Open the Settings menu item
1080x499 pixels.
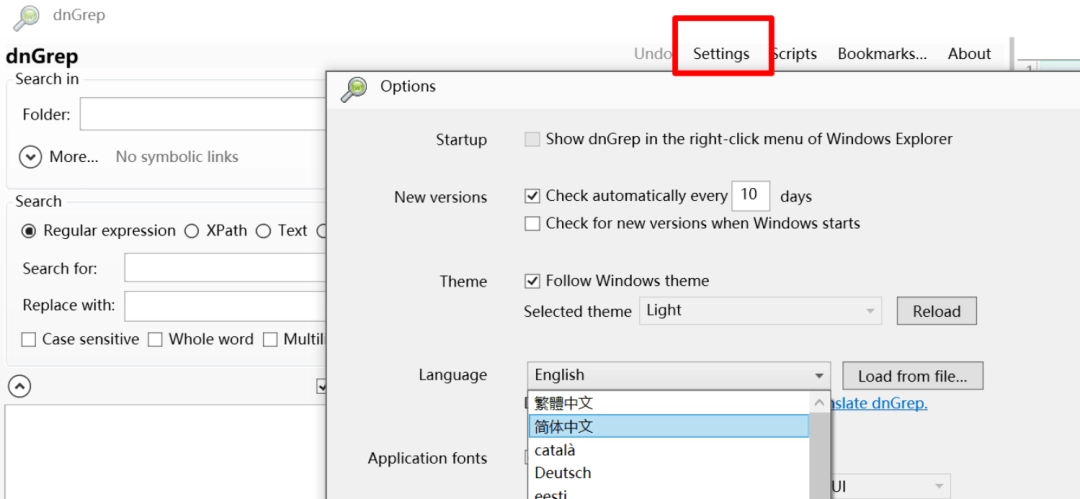(x=721, y=54)
